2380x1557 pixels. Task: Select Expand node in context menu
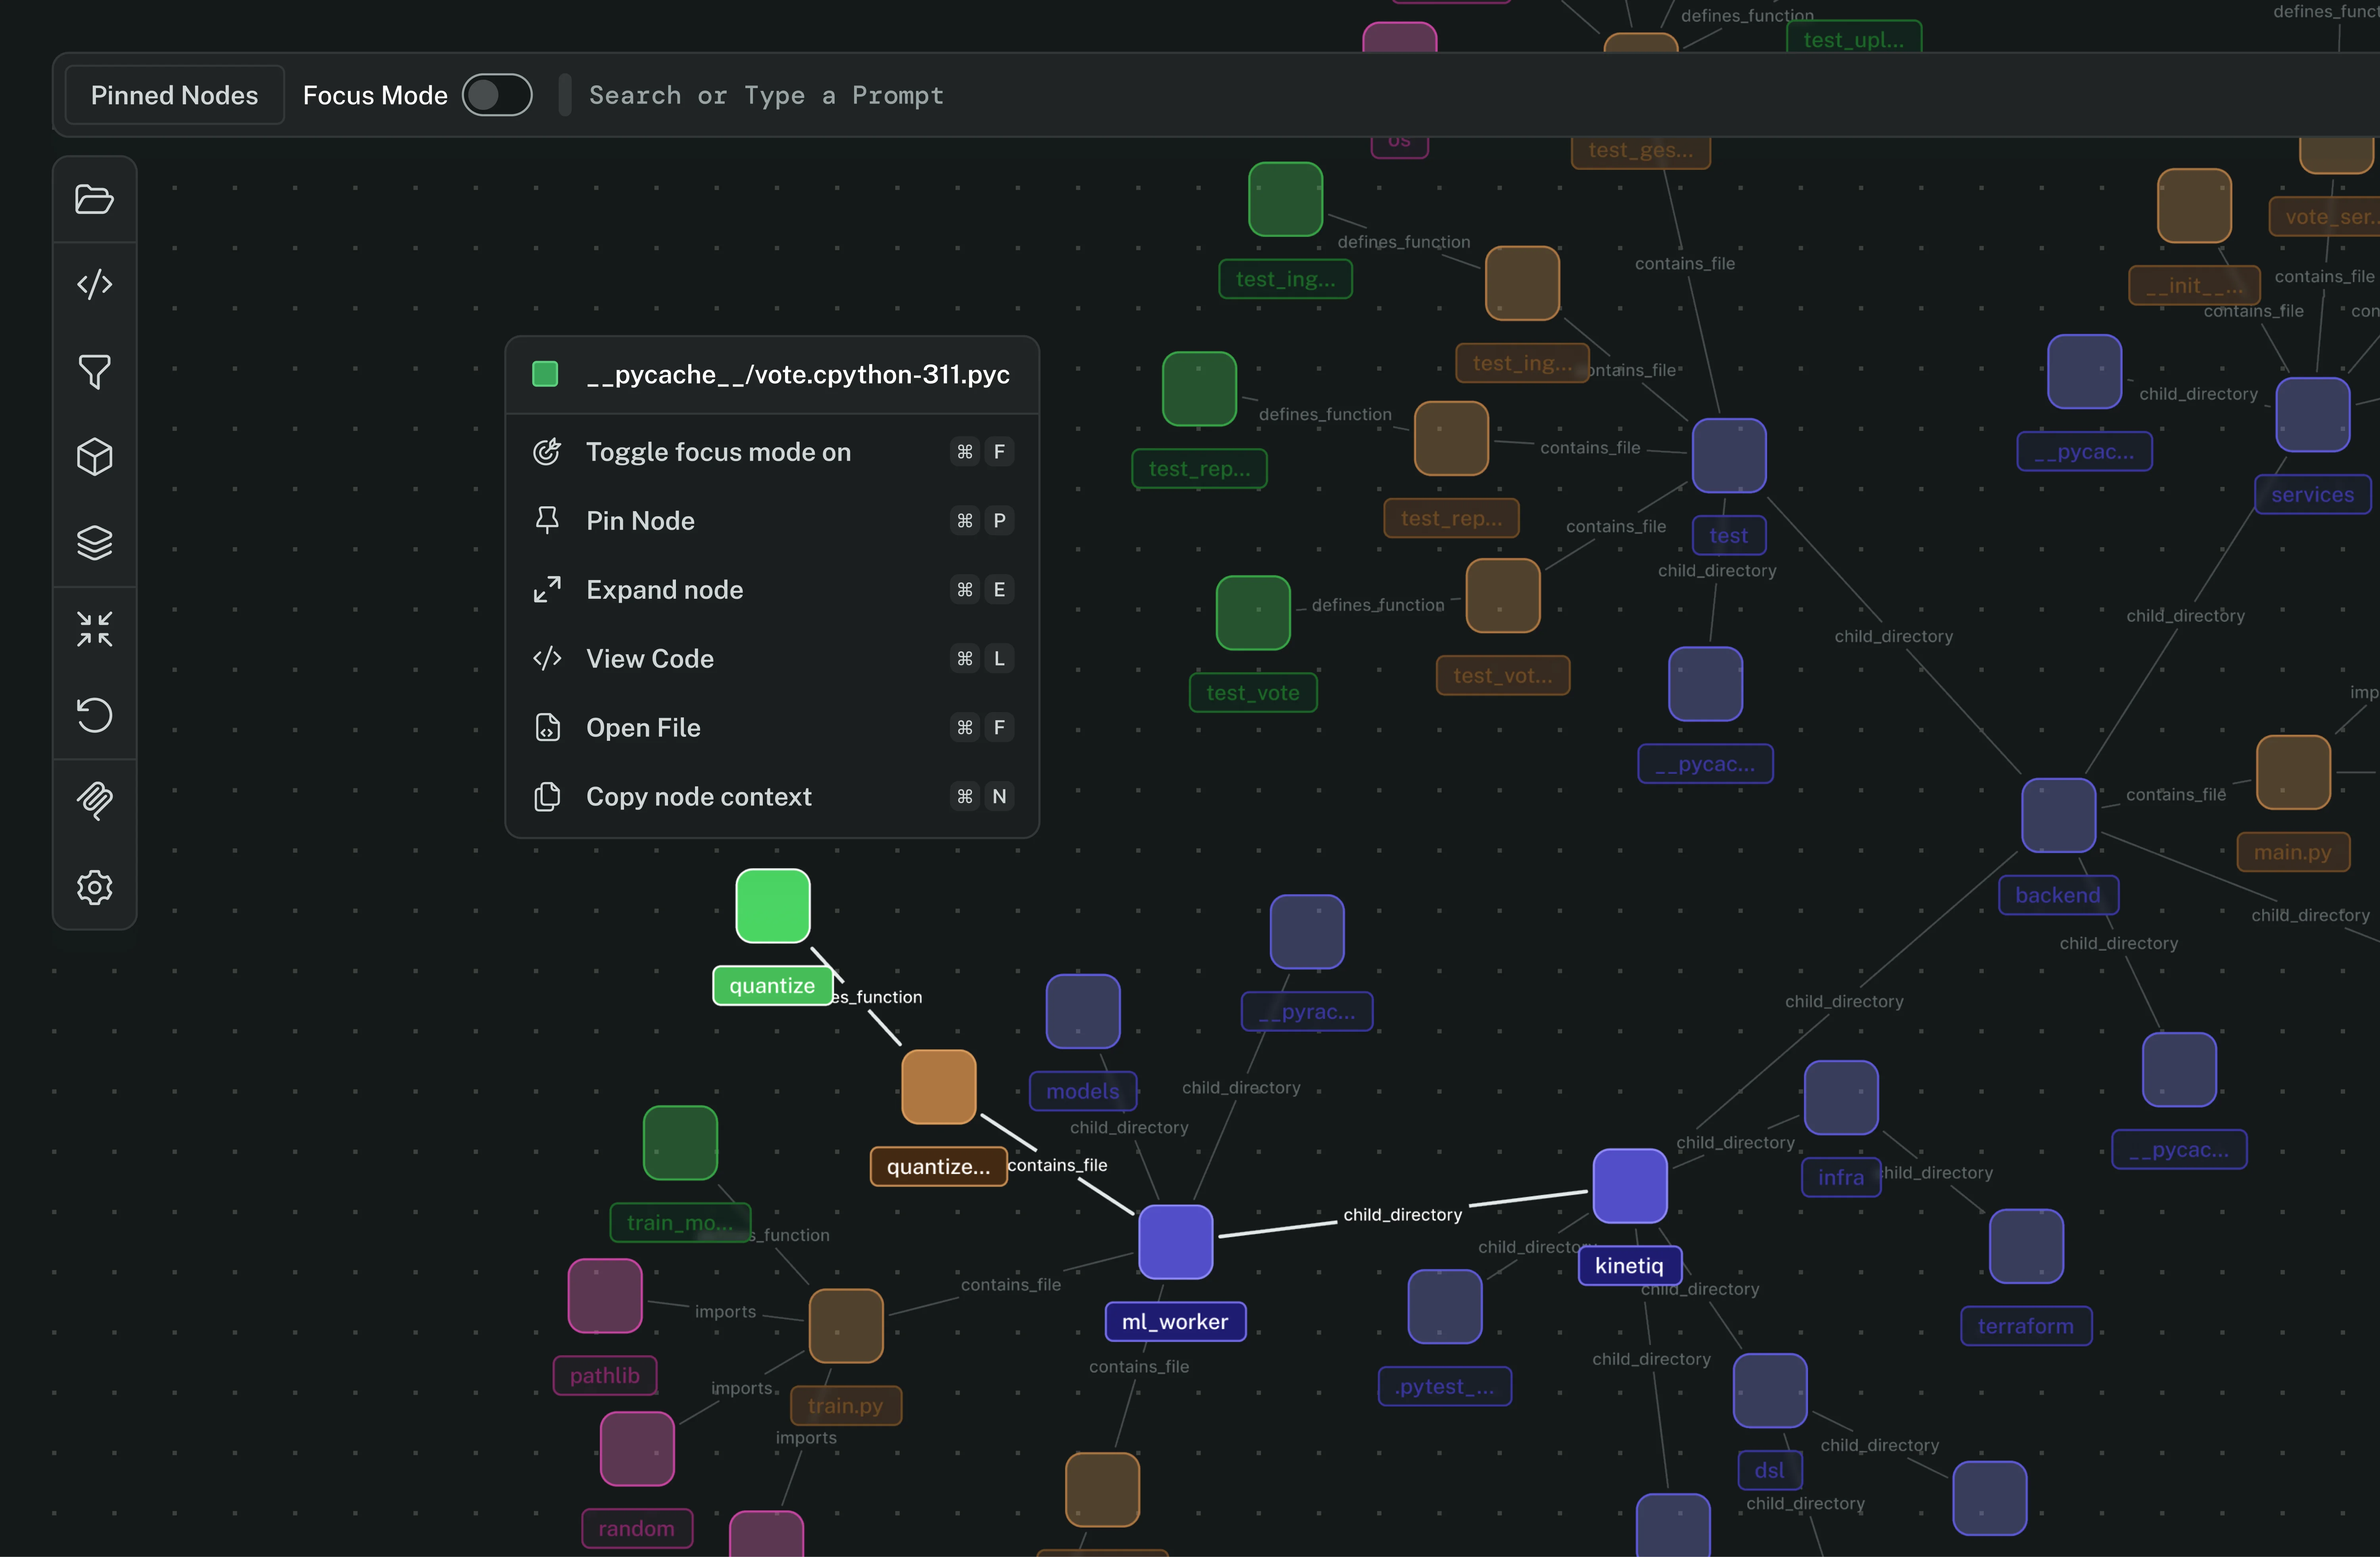772,590
